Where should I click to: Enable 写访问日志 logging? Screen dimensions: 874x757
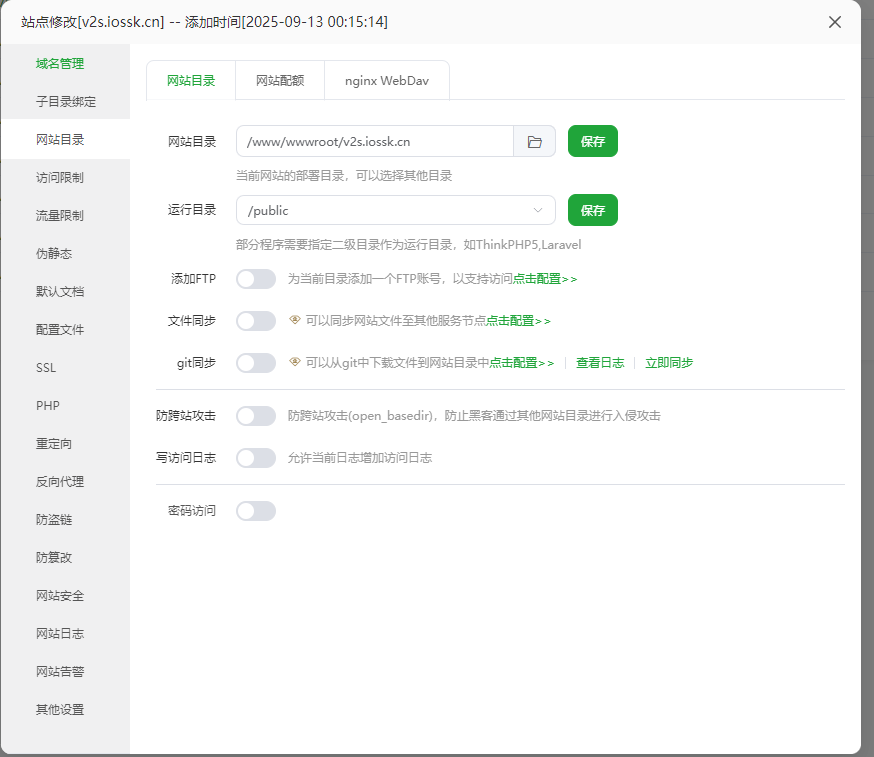(x=255, y=458)
